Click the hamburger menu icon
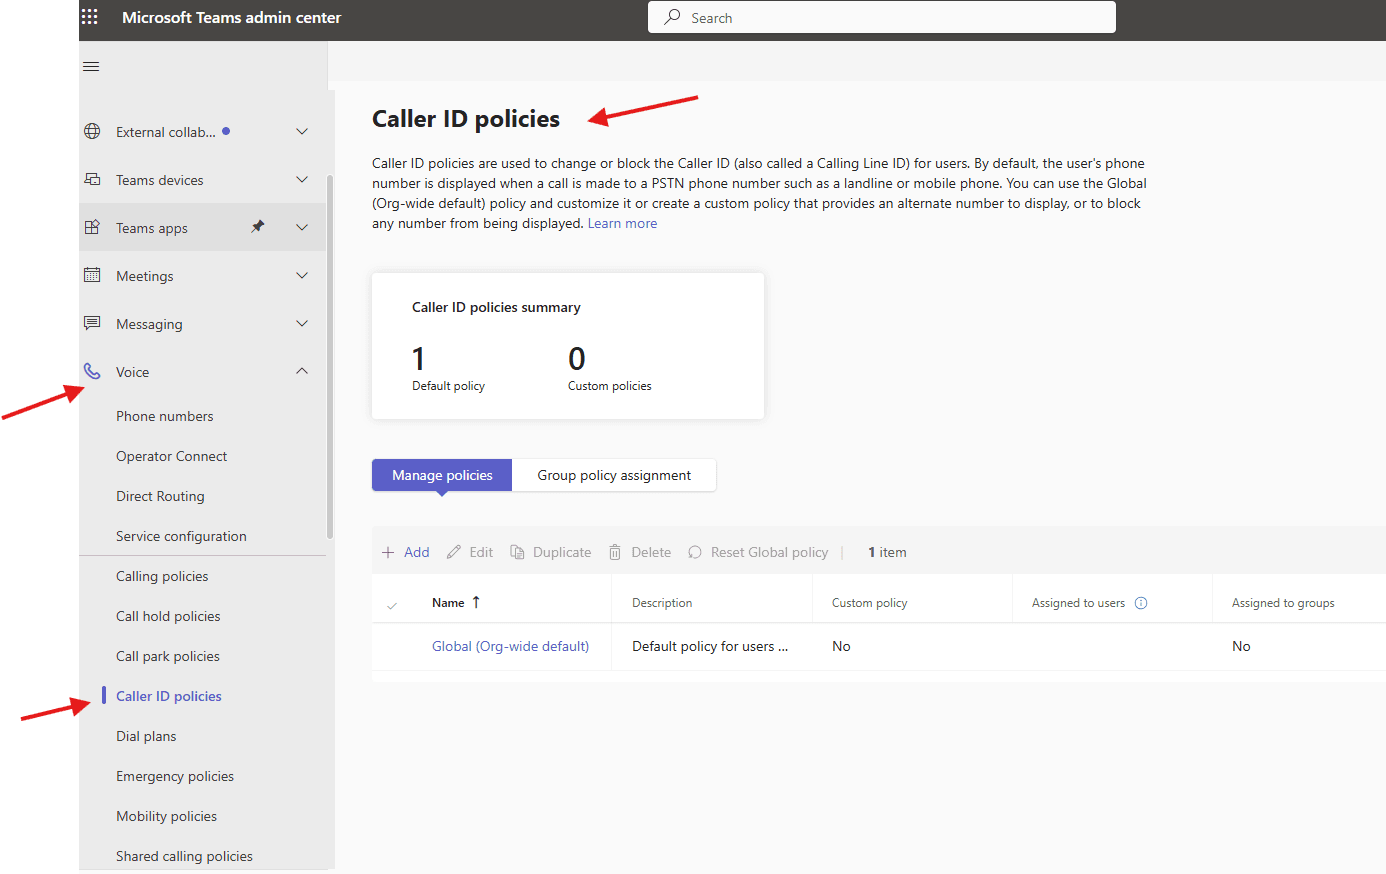The image size is (1386, 874). tap(91, 65)
